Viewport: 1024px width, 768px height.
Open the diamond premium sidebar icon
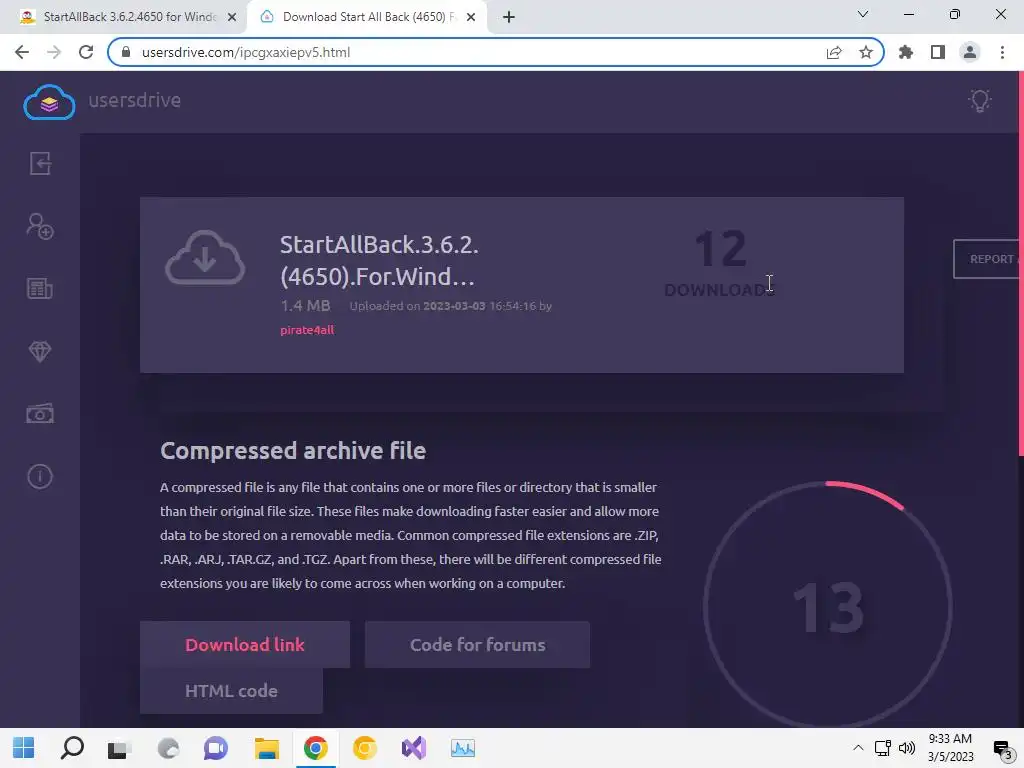click(x=40, y=351)
